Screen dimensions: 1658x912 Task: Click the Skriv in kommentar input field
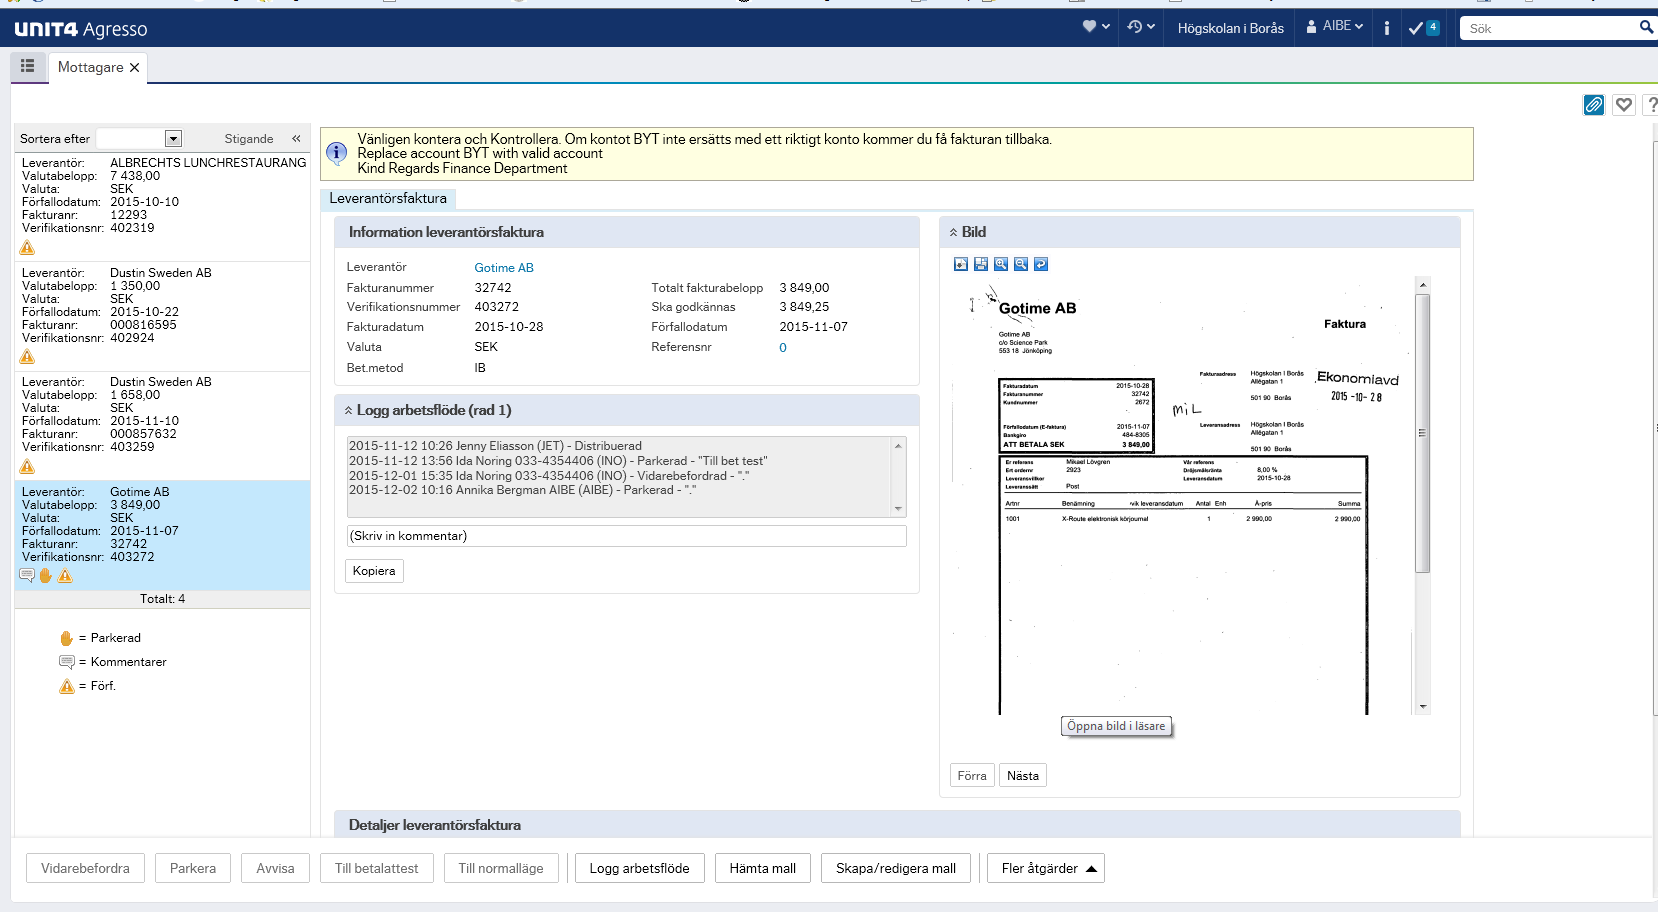tap(626, 536)
